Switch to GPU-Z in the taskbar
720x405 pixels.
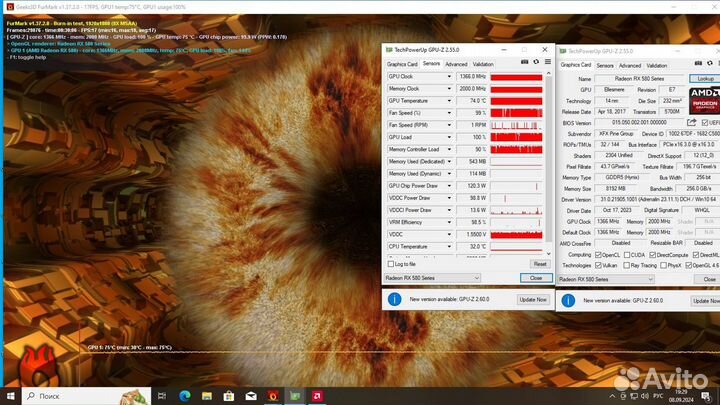coord(295,396)
